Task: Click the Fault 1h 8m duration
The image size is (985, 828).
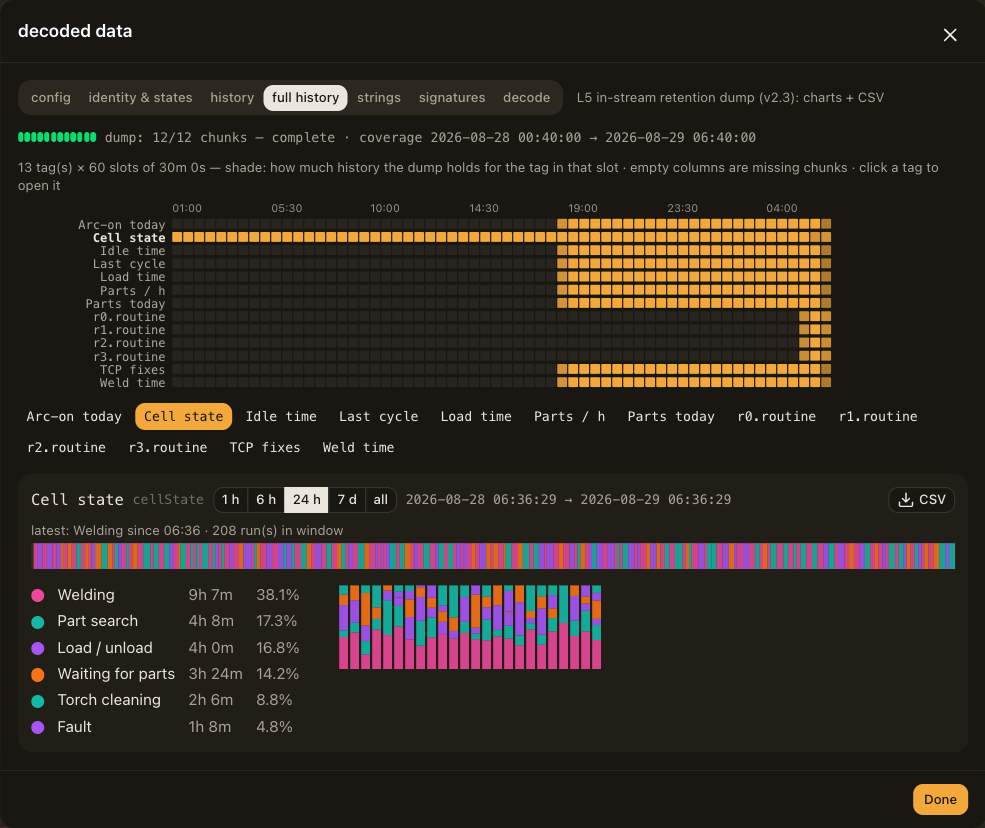Action: coord(210,727)
